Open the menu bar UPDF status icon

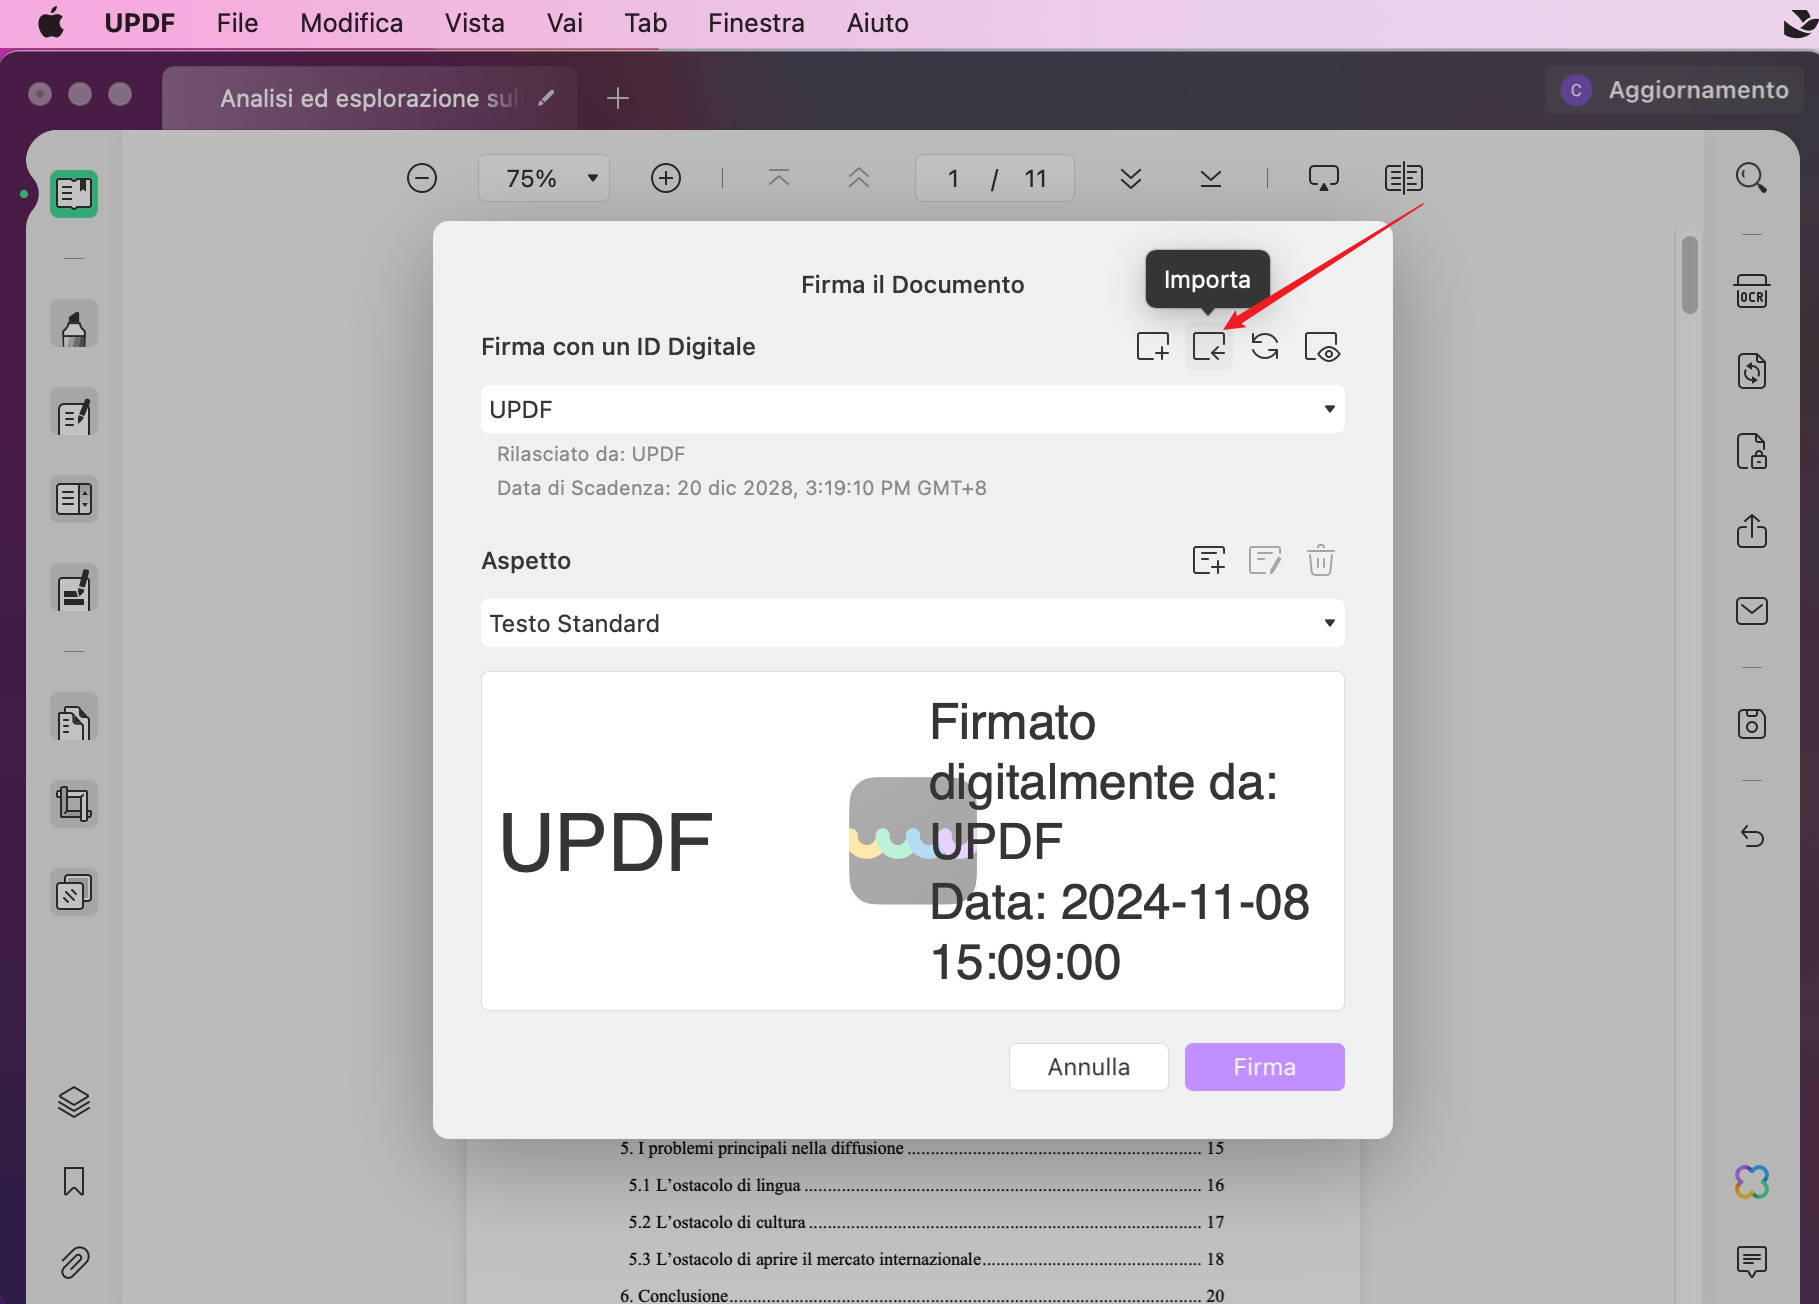click(1800, 23)
